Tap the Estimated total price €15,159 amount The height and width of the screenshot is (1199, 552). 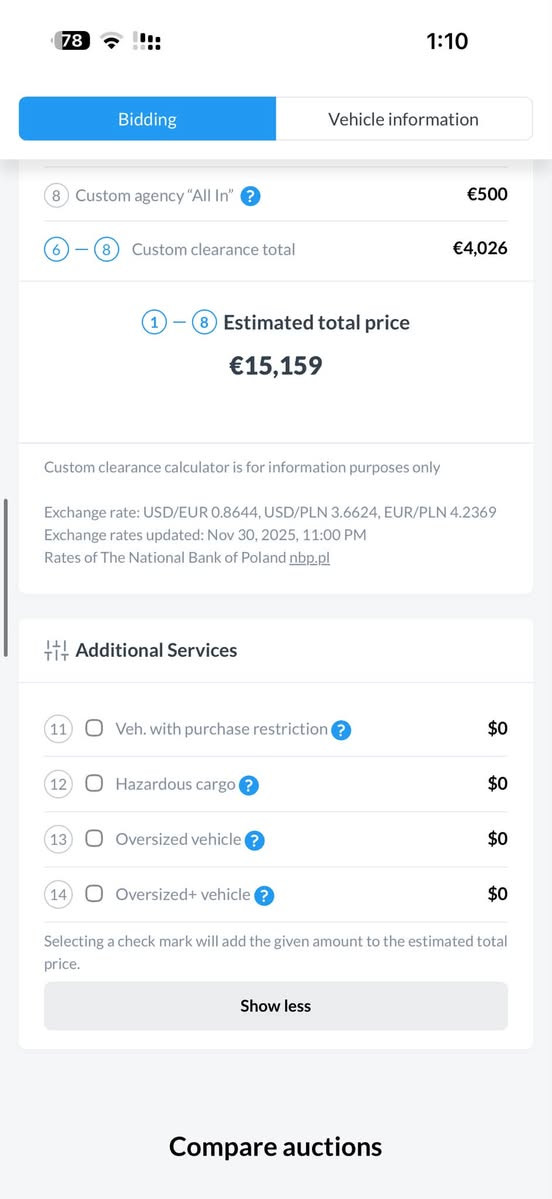276,366
